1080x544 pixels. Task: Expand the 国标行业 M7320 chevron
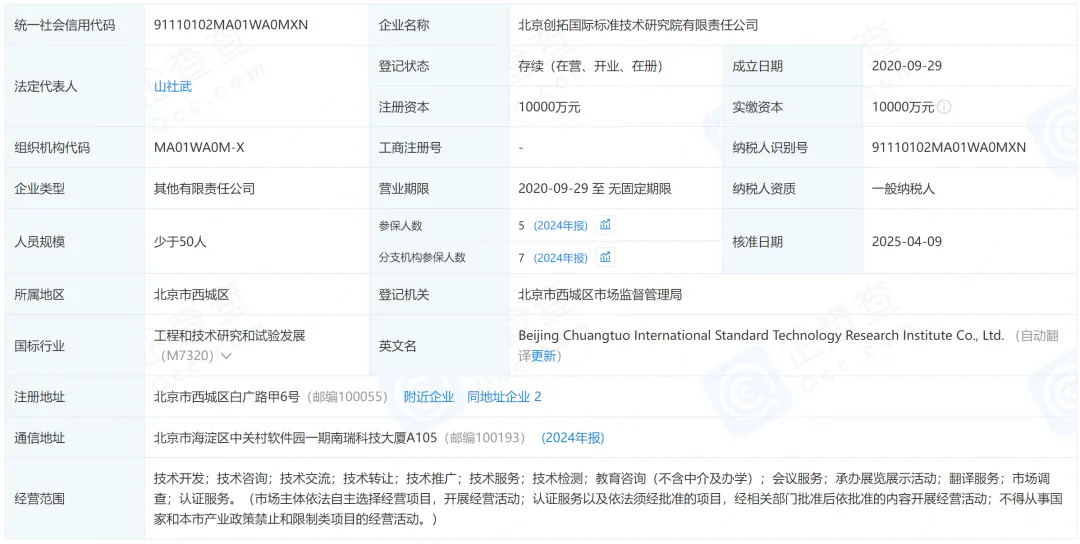[x=225, y=356]
